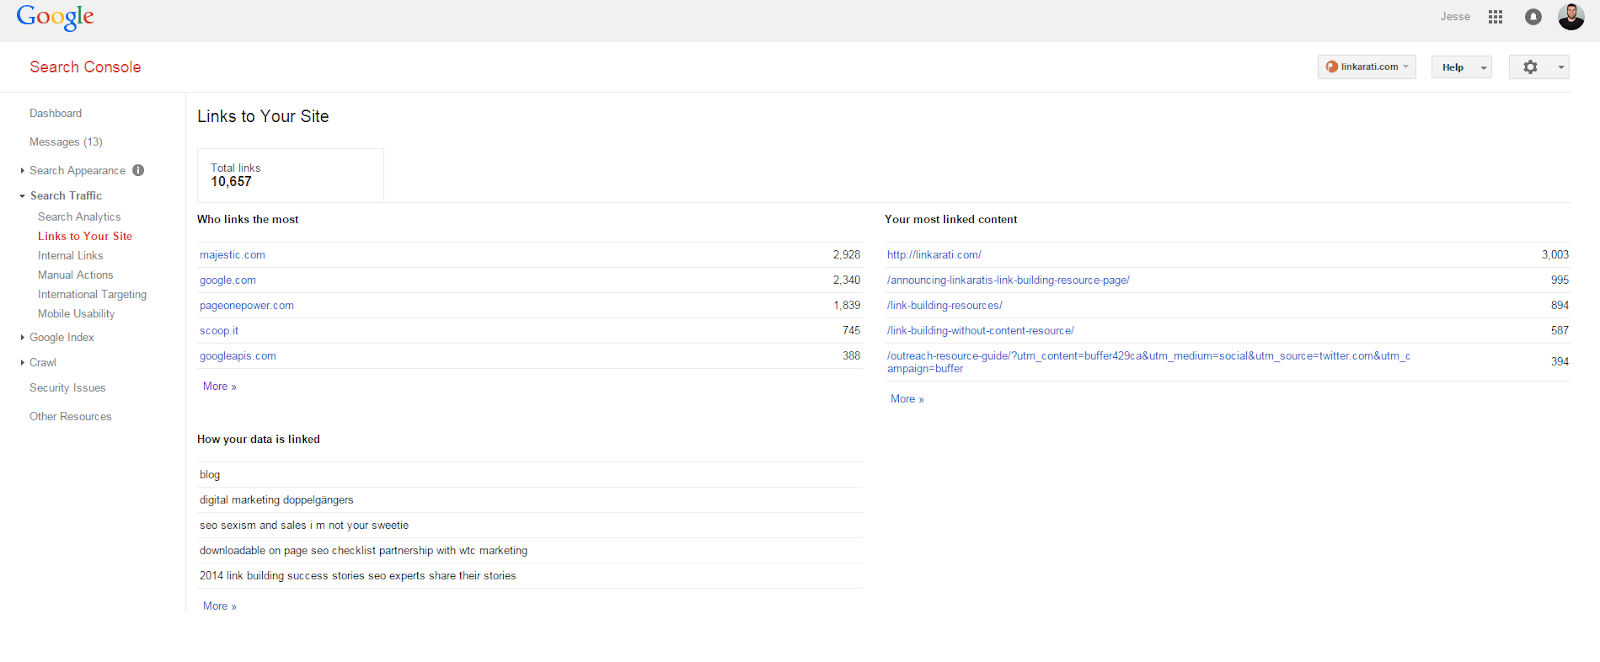This screenshot has height=662, width=1600.
Task: Click the 3,003 count for linkarati.com
Action: 1555,255
